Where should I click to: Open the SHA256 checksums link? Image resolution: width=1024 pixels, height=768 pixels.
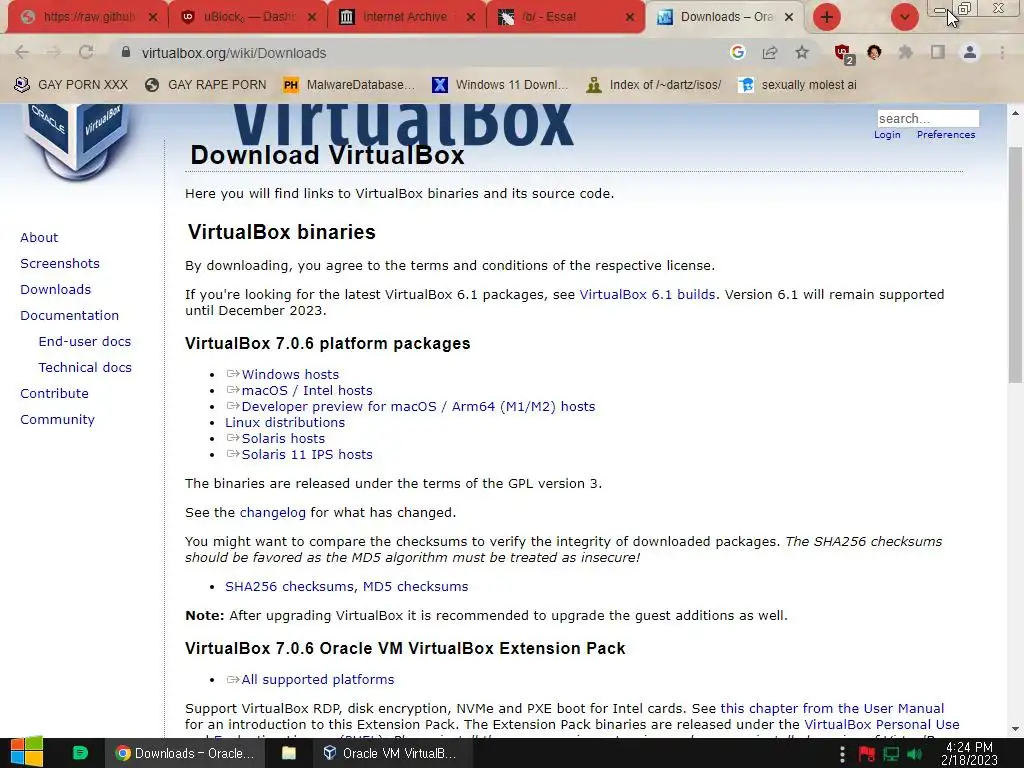coord(289,586)
